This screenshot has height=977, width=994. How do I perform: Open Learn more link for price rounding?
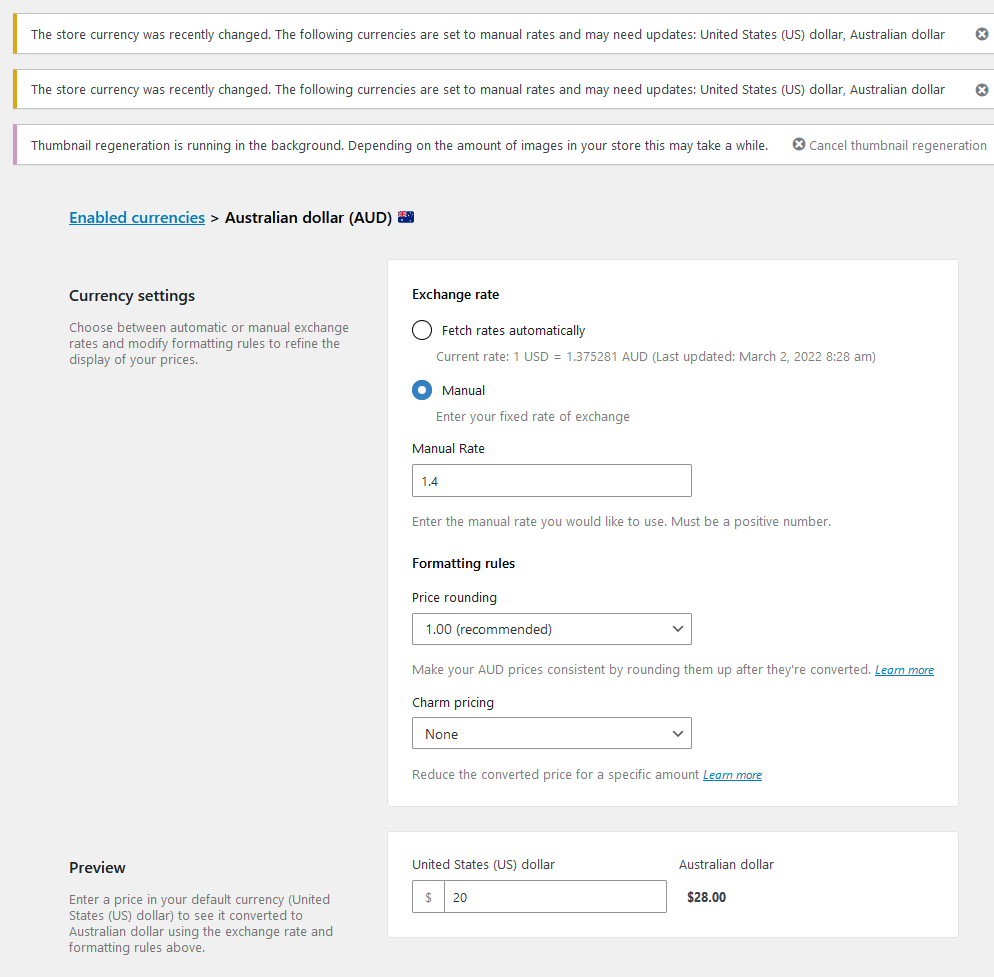[904, 670]
